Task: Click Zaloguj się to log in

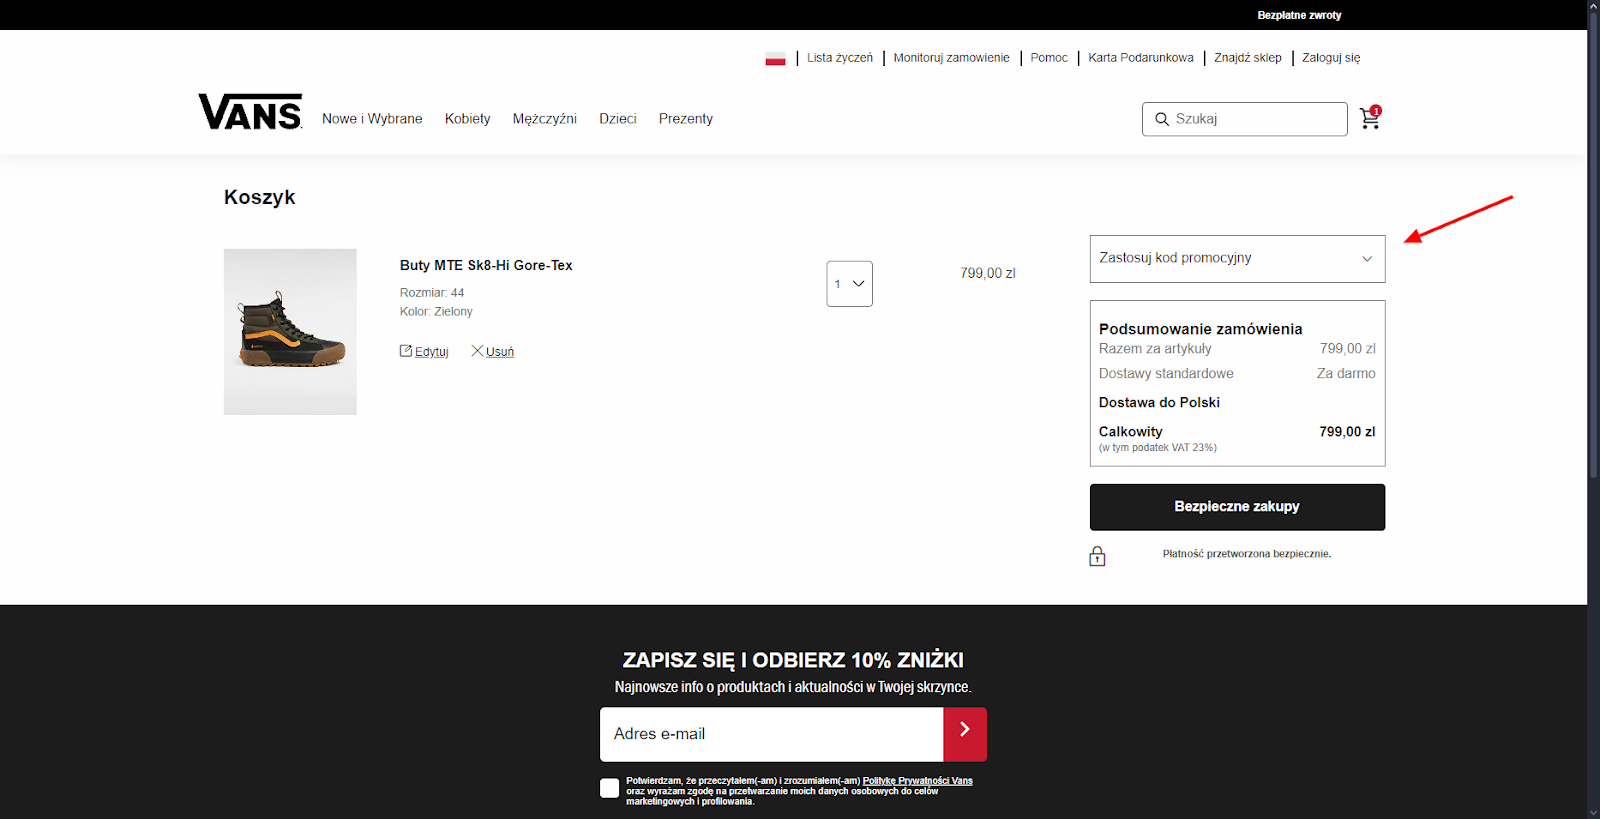Action: click(1331, 58)
